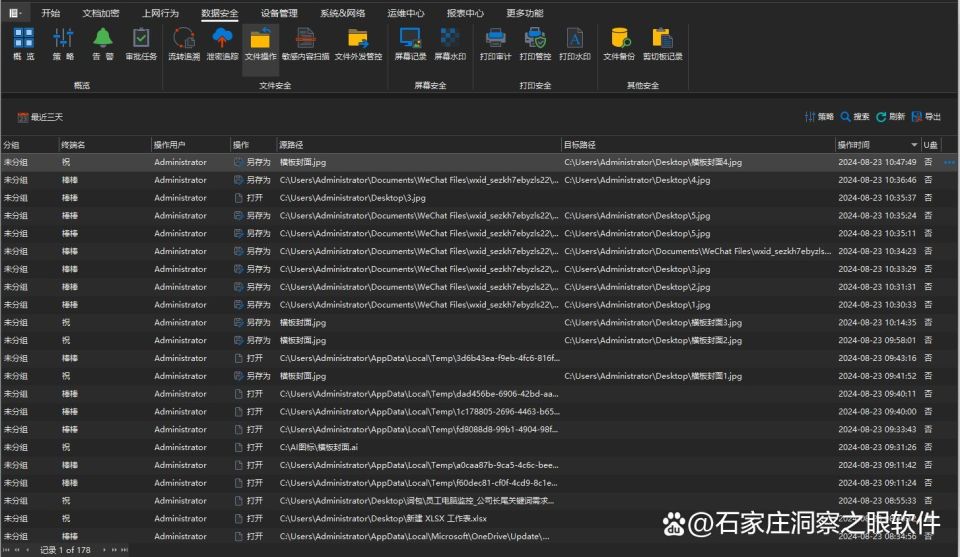The width and height of the screenshot is (960, 557).
Task: Click the 导出 export button
Action: pyautogui.click(x=926, y=116)
